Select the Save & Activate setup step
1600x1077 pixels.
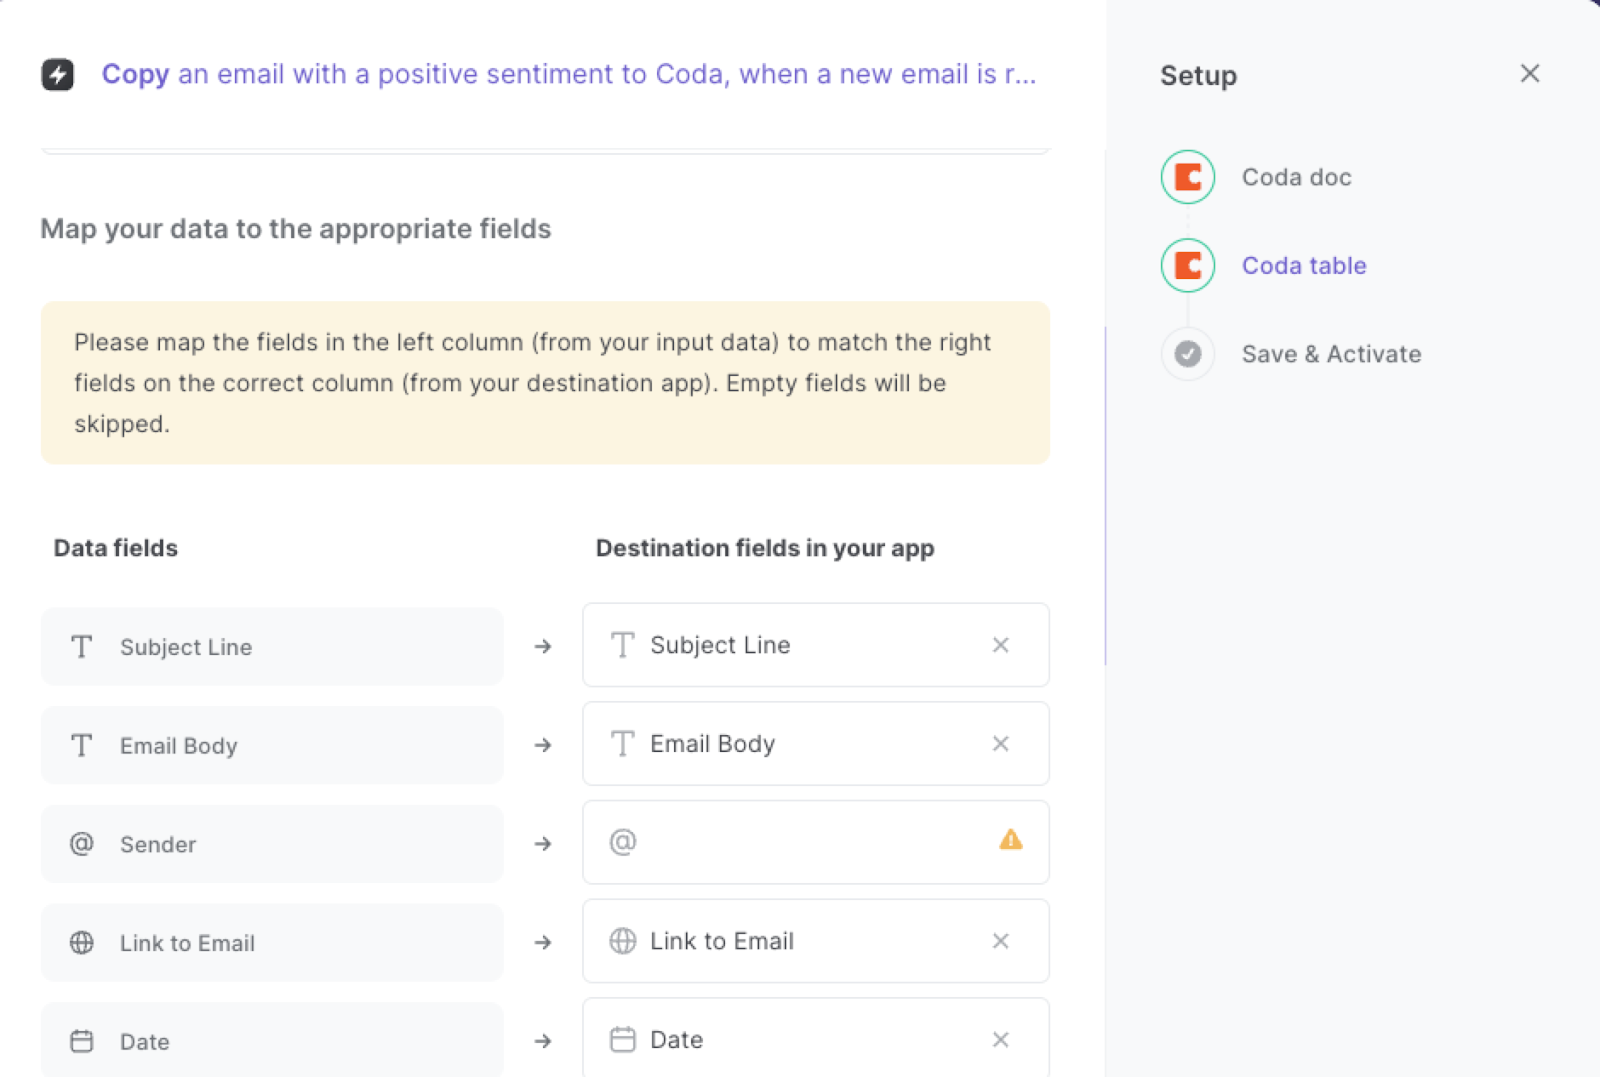click(x=1331, y=354)
